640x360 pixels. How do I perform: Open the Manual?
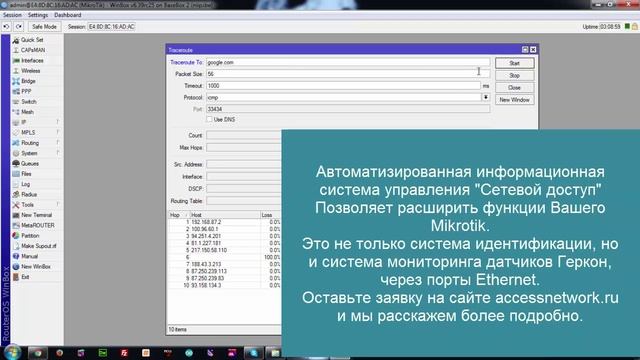tap(29, 256)
